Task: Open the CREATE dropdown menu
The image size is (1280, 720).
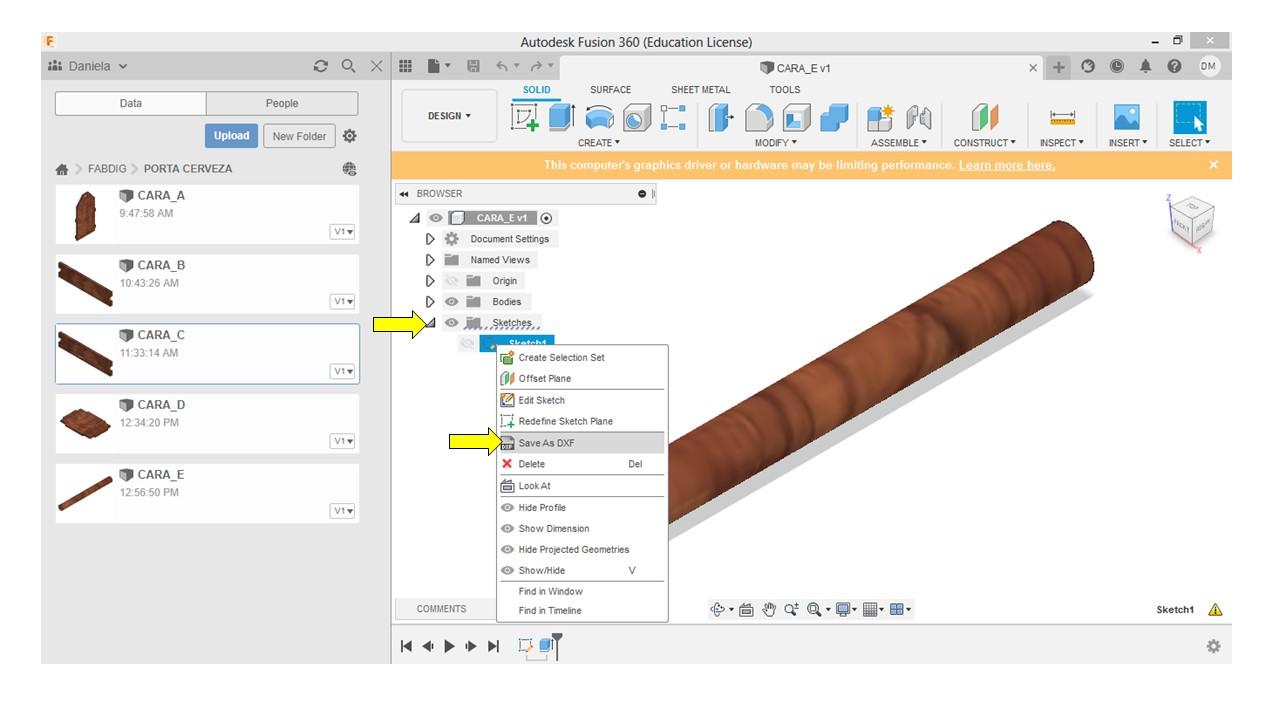Action: 599,143
